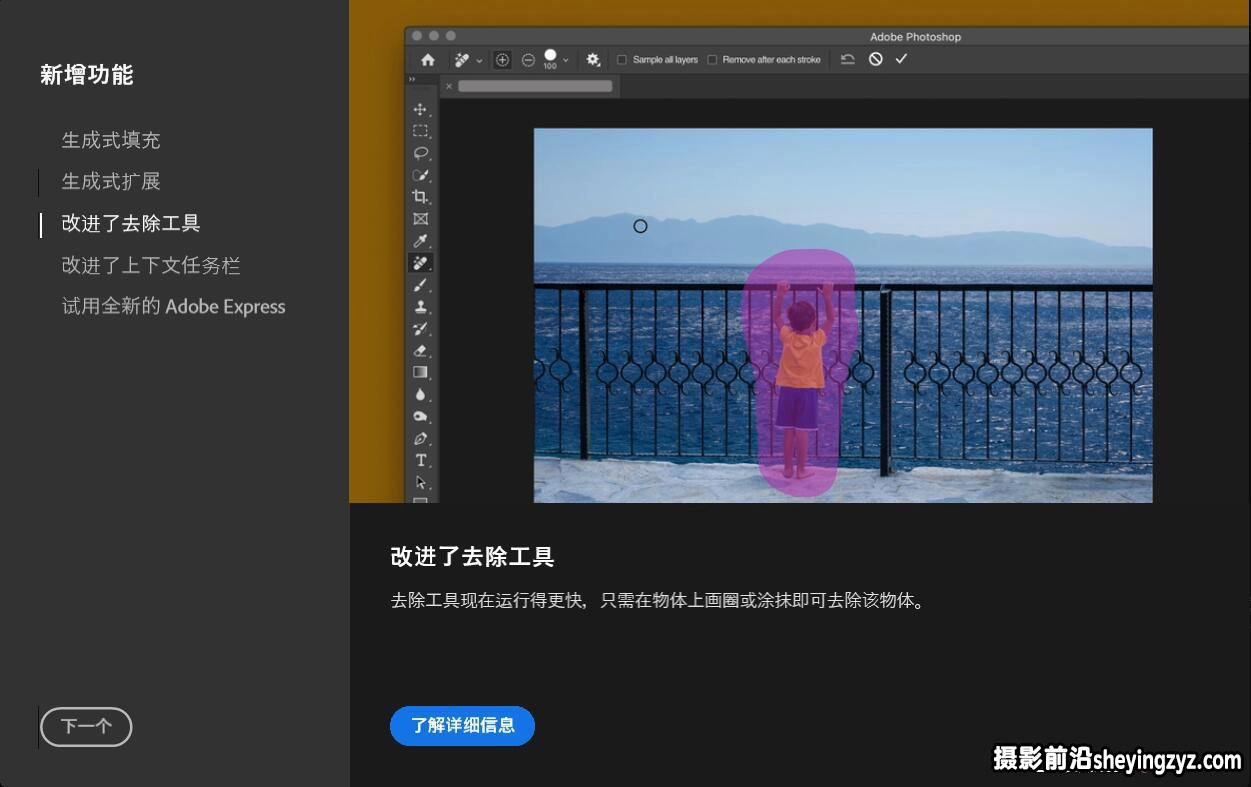The image size is (1251, 787).
Task: Click the Home icon in Photoshop options bar
Action: tap(428, 60)
